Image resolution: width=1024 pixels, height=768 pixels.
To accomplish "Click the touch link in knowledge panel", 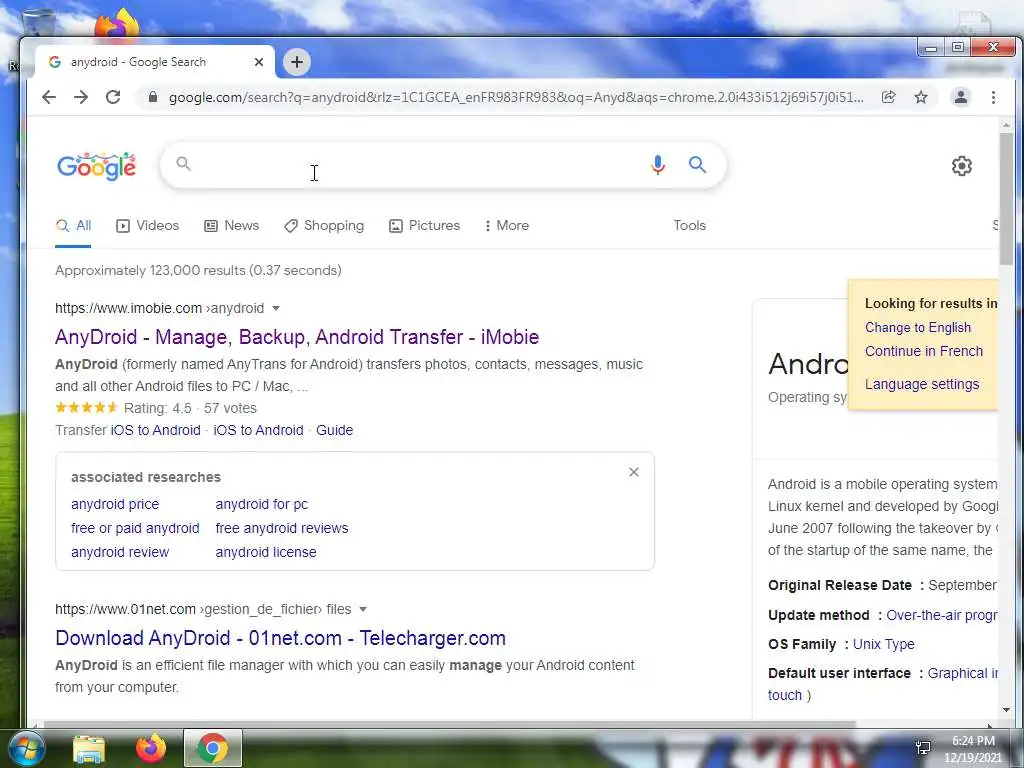I will 785,696.
